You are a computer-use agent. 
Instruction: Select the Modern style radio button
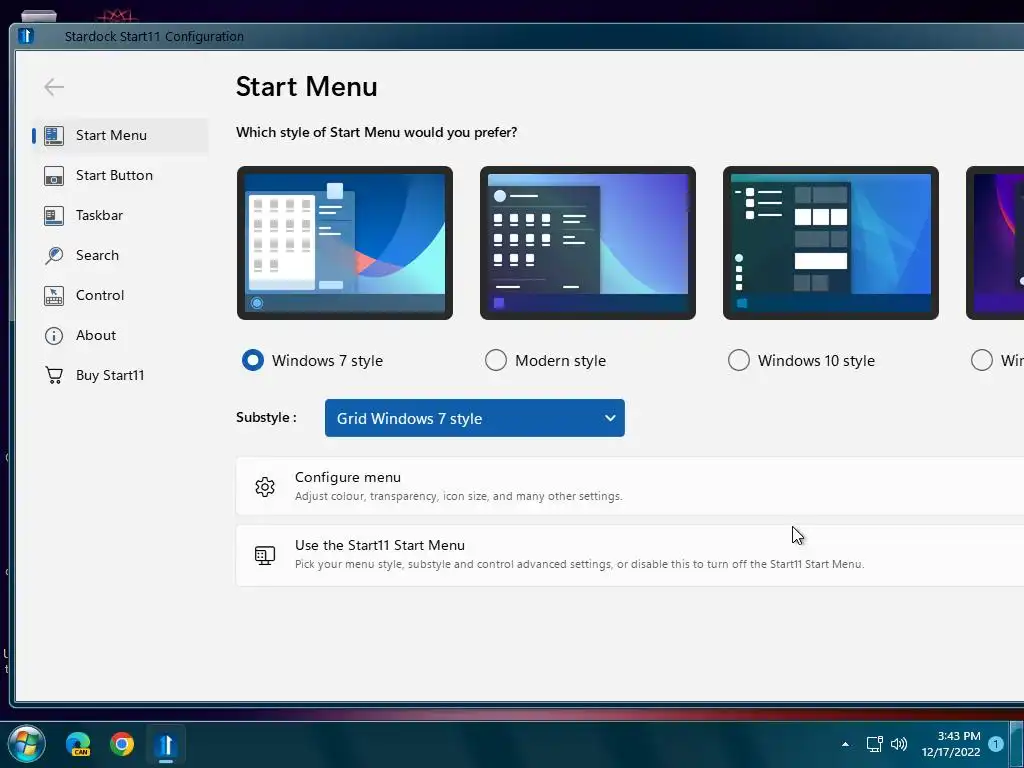pos(496,360)
